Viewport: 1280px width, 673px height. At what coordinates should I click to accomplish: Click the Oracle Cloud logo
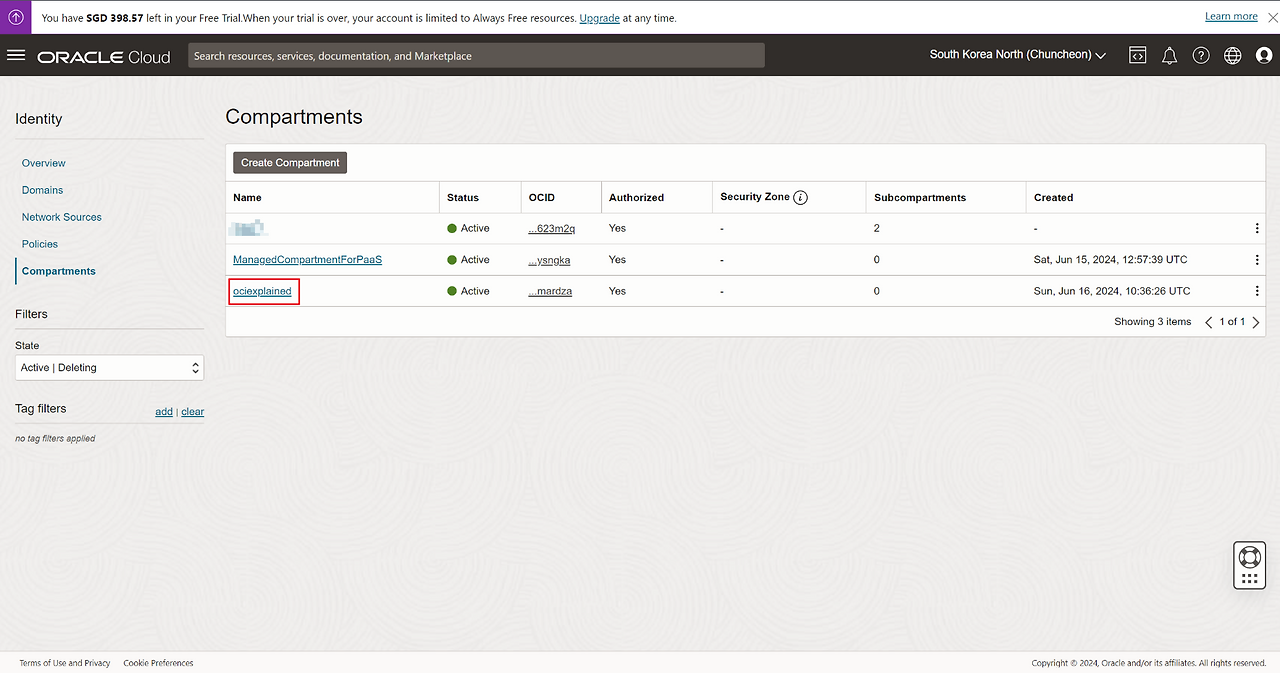coord(104,57)
